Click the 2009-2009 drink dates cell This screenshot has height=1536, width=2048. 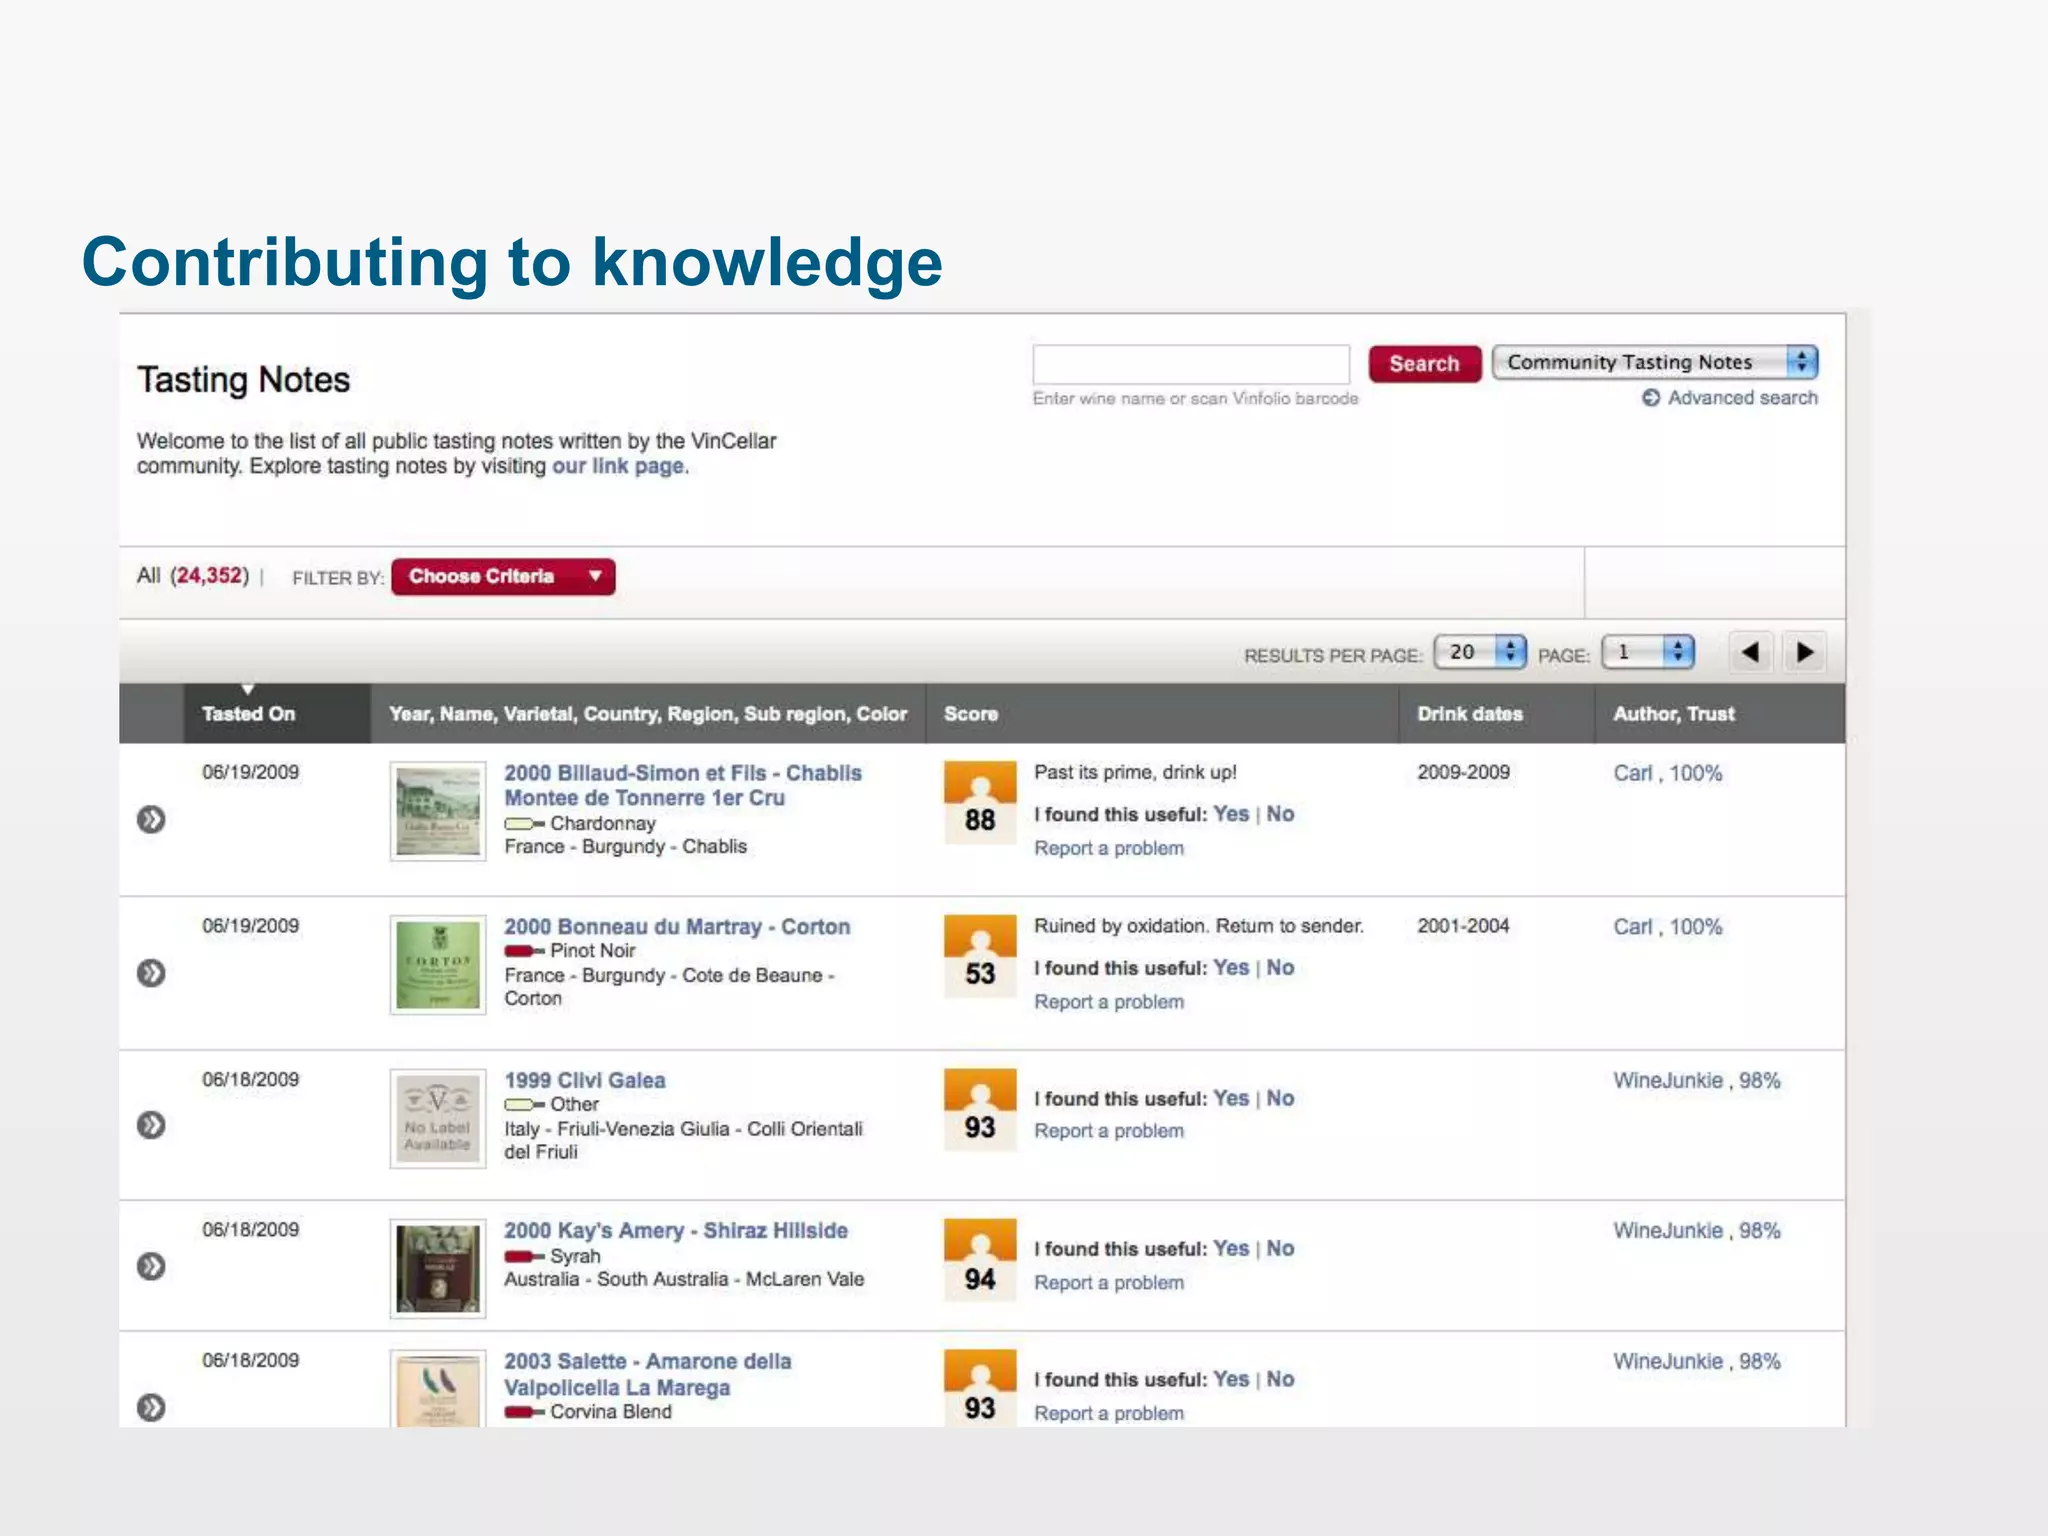tap(1463, 772)
